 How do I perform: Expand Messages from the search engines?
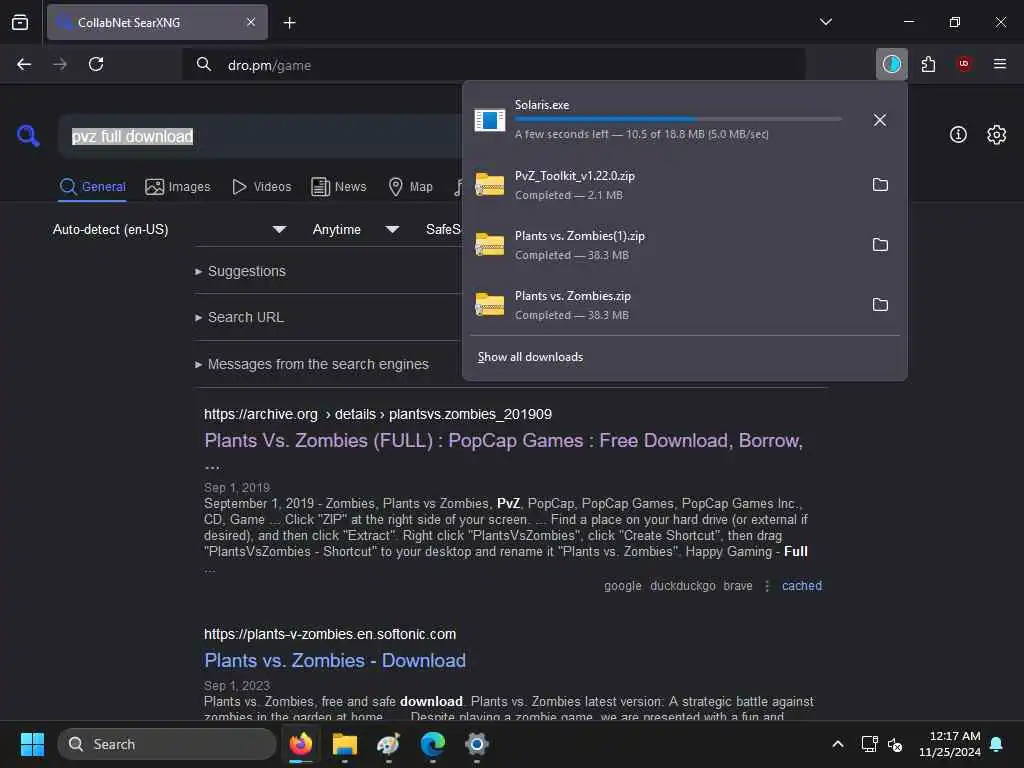click(312, 364)
